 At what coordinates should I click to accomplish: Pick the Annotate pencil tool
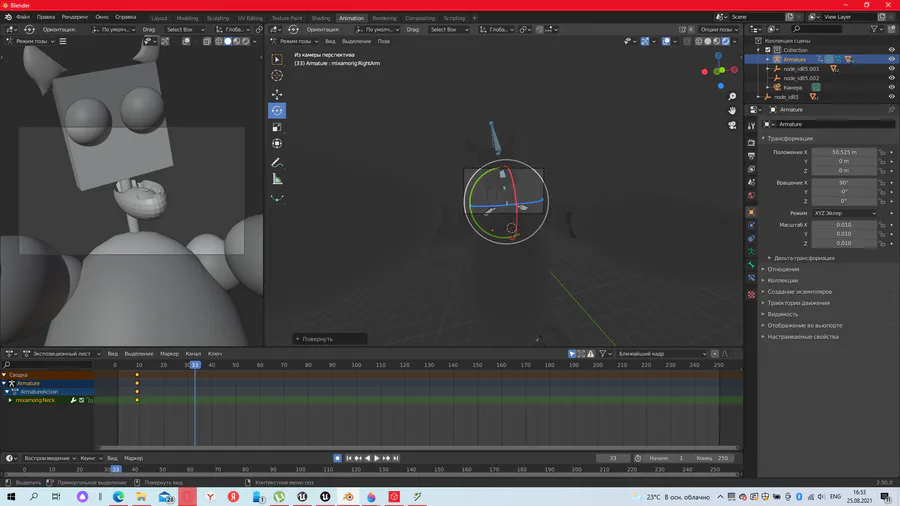277,162
